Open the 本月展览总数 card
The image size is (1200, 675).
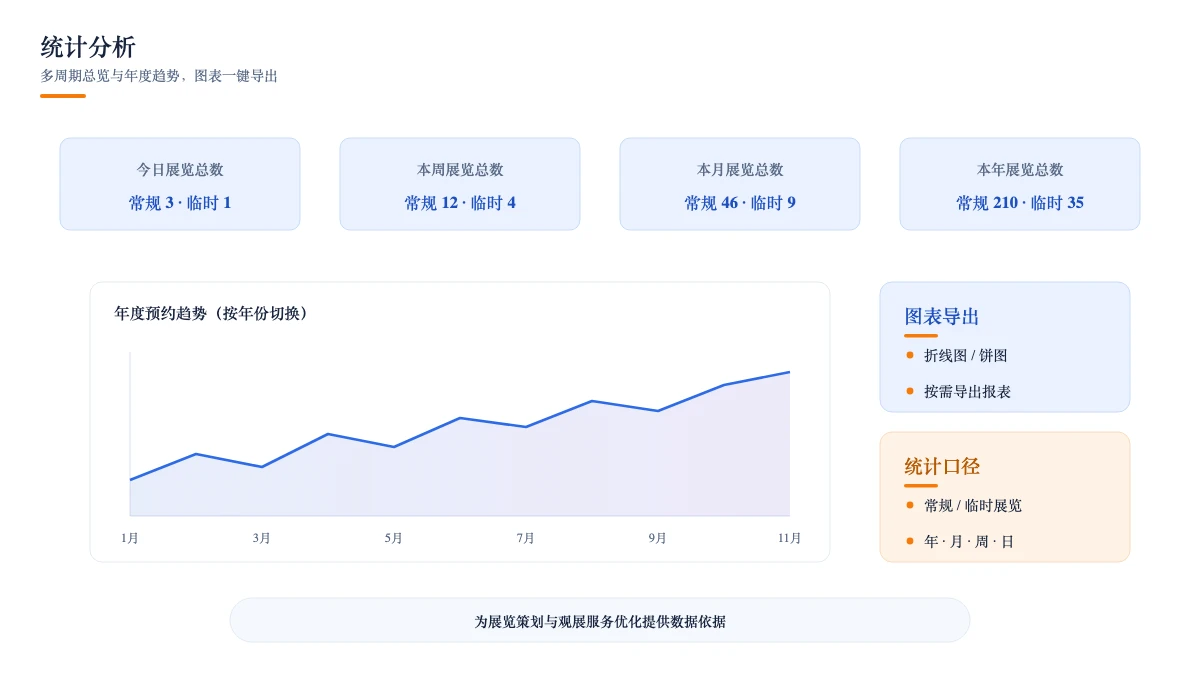click(740, 184)
